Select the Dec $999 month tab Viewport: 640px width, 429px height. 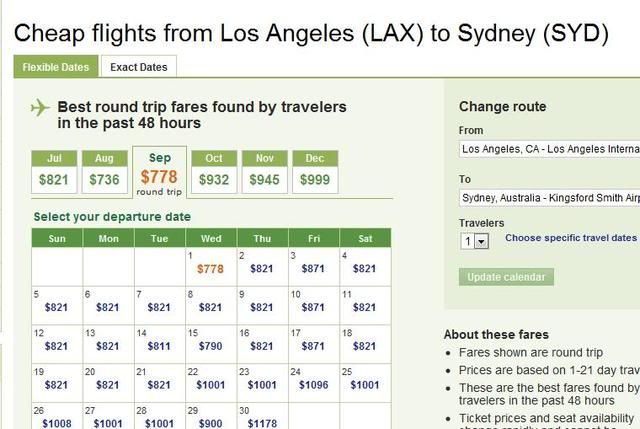[x=315, y=172]
